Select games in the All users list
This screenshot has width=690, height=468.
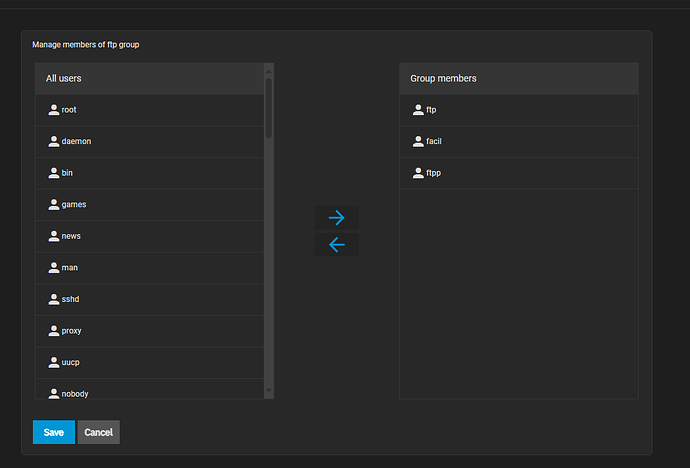pos(150,205)
